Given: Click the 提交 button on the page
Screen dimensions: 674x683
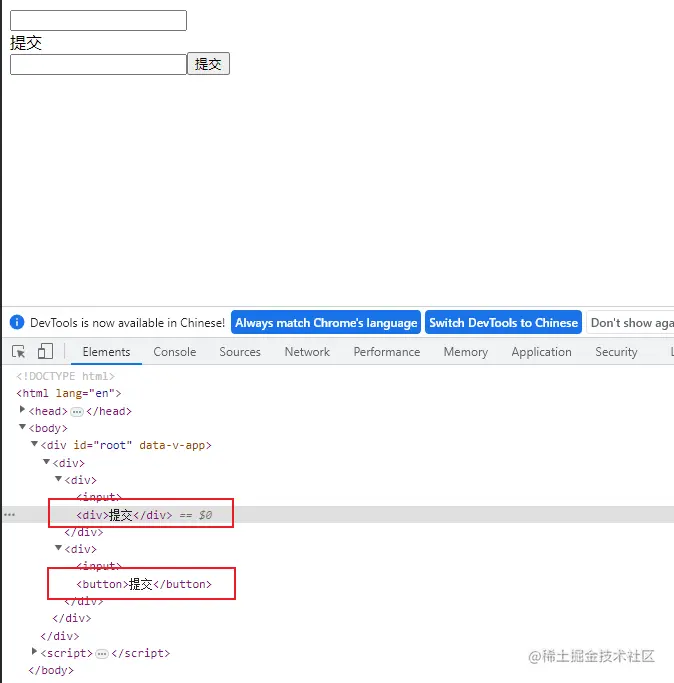Looking at the screenshot, I should [208, 64].
